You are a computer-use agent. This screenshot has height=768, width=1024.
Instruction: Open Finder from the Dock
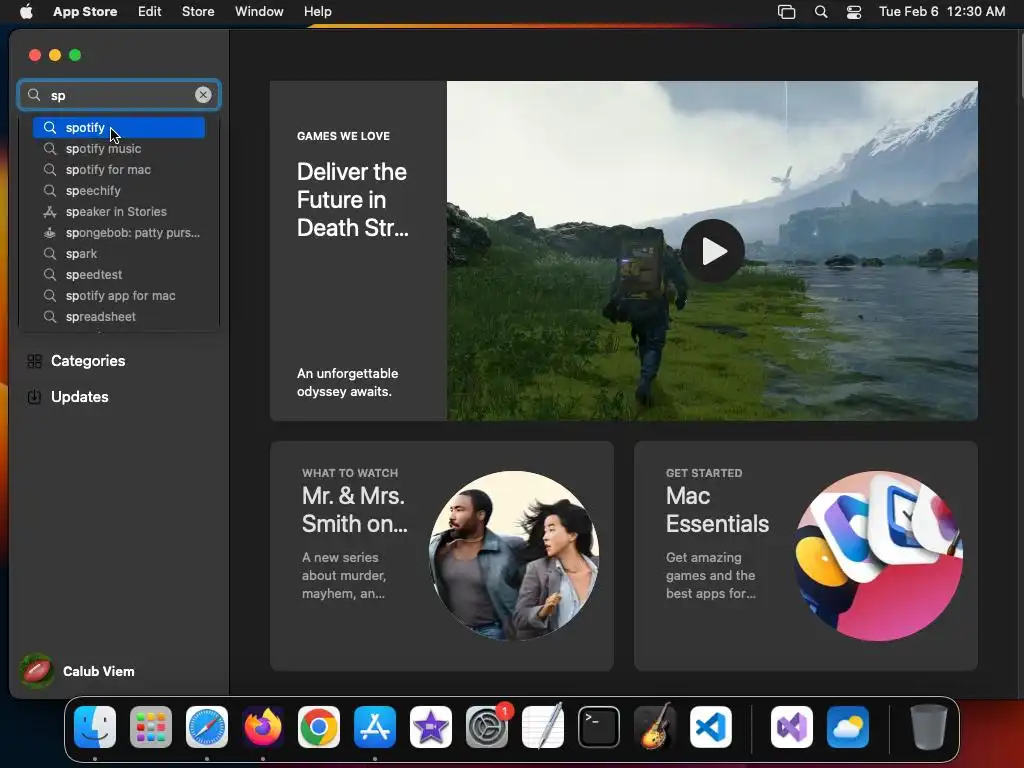coord(95,727)
